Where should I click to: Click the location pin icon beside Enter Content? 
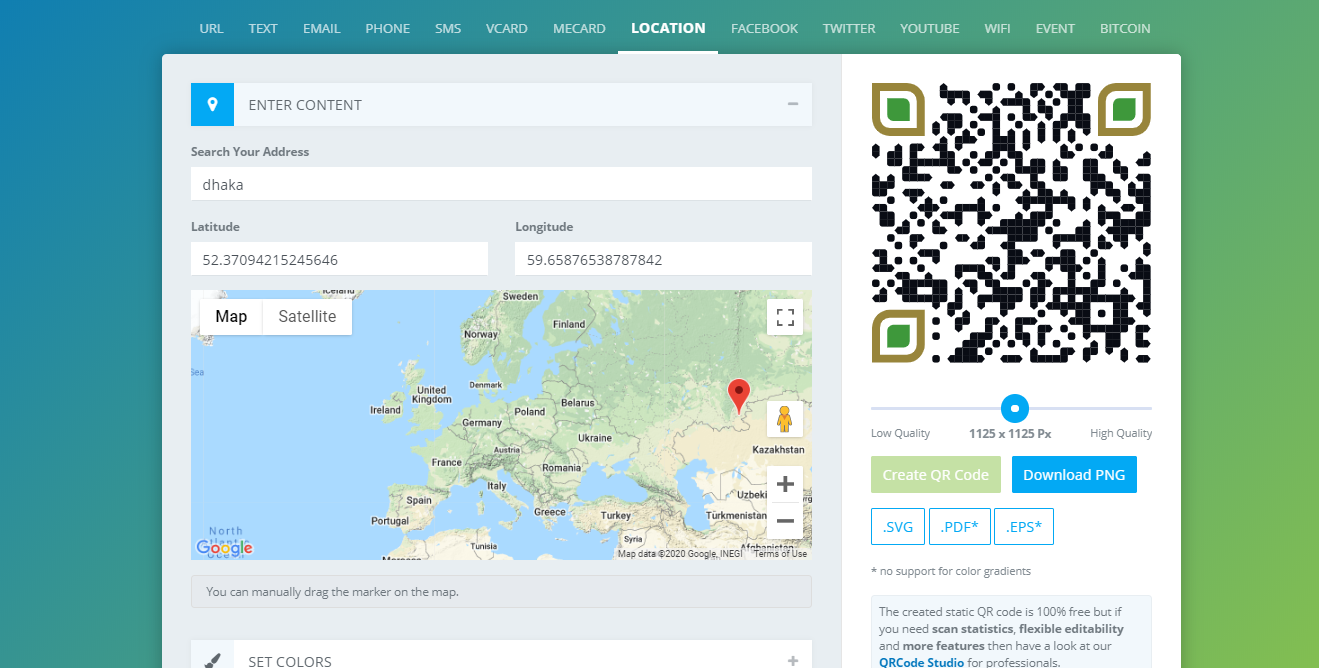(x=212, y=104)
